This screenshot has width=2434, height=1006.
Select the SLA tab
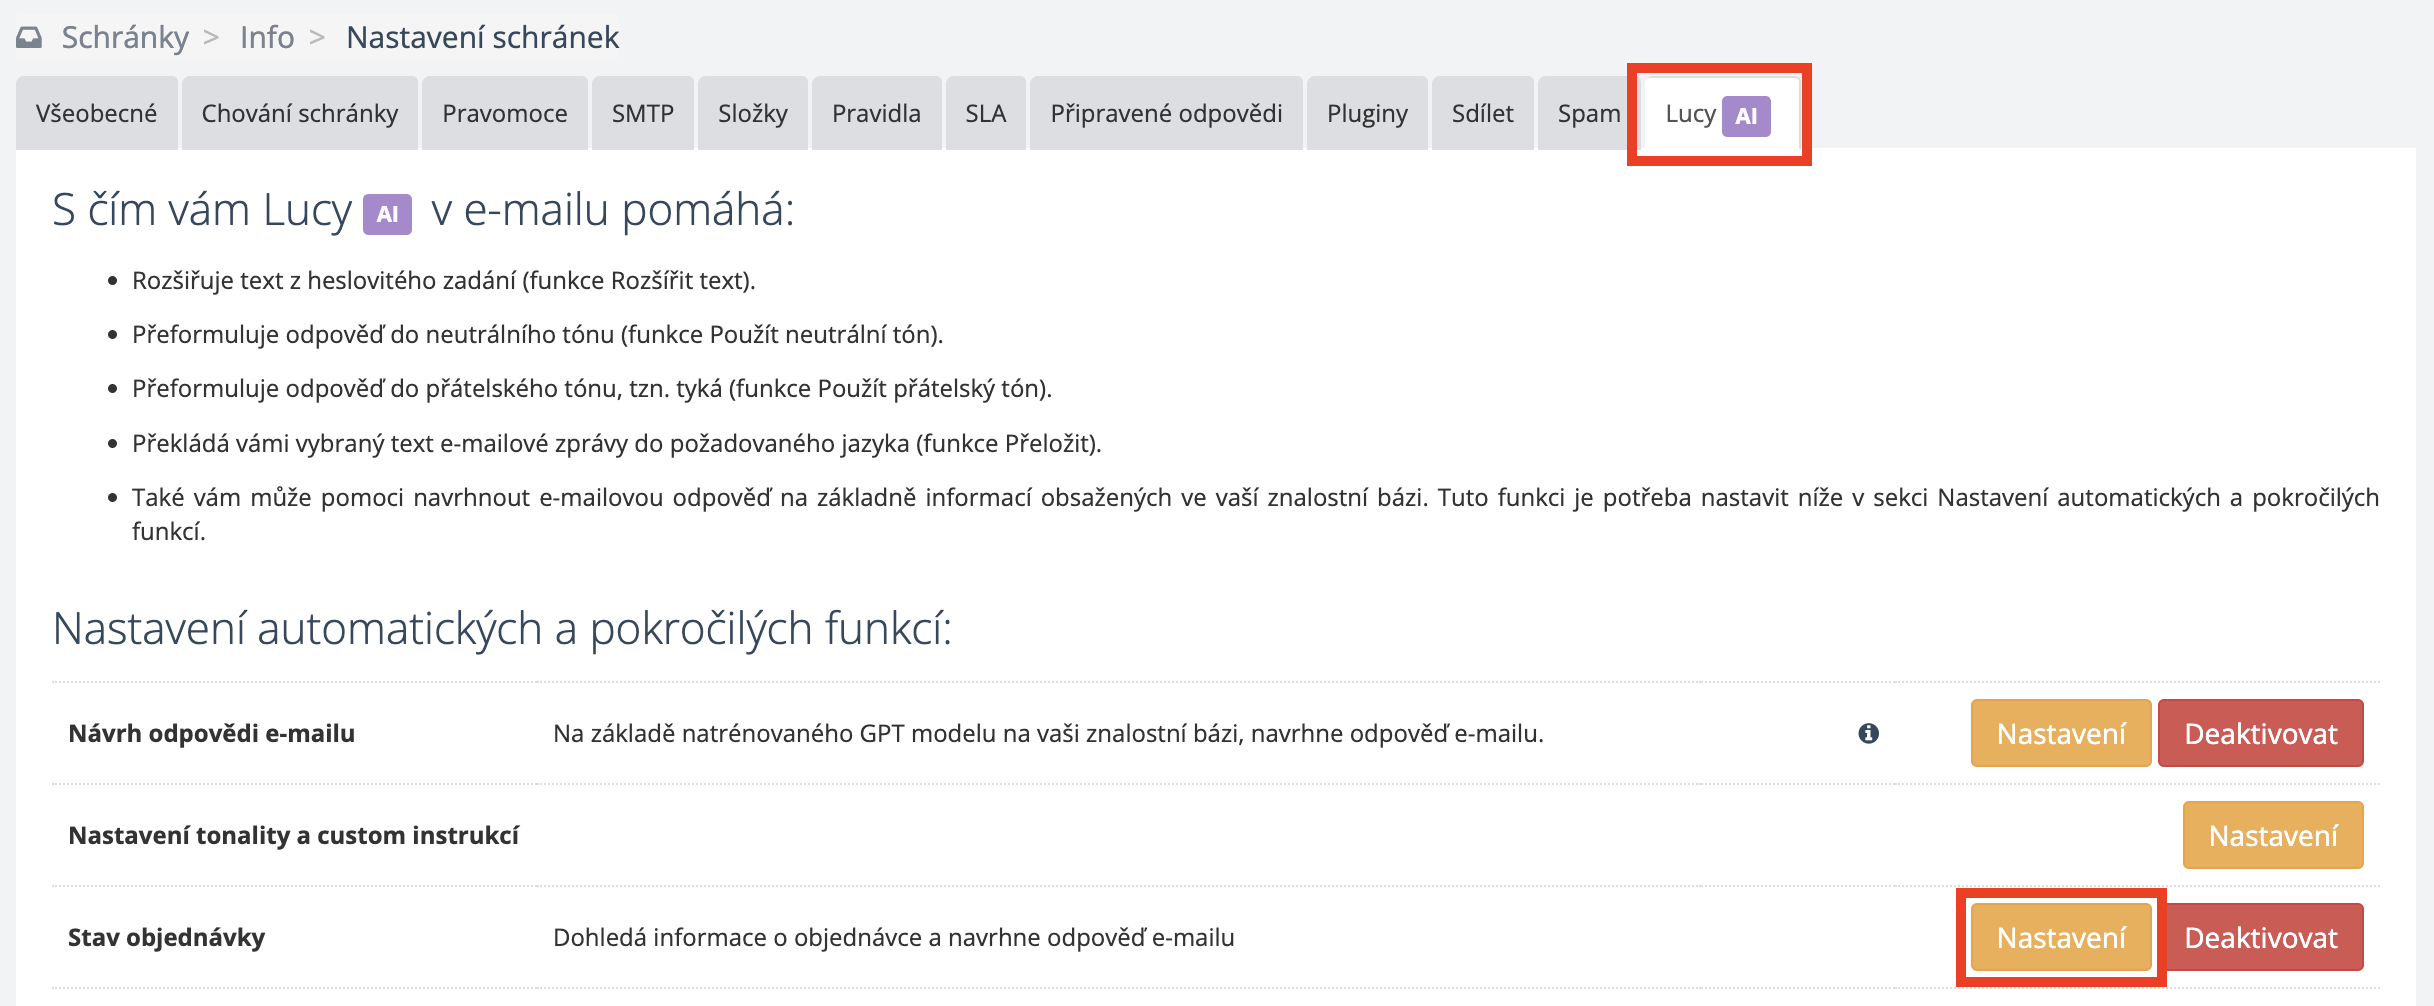[985, 114]
